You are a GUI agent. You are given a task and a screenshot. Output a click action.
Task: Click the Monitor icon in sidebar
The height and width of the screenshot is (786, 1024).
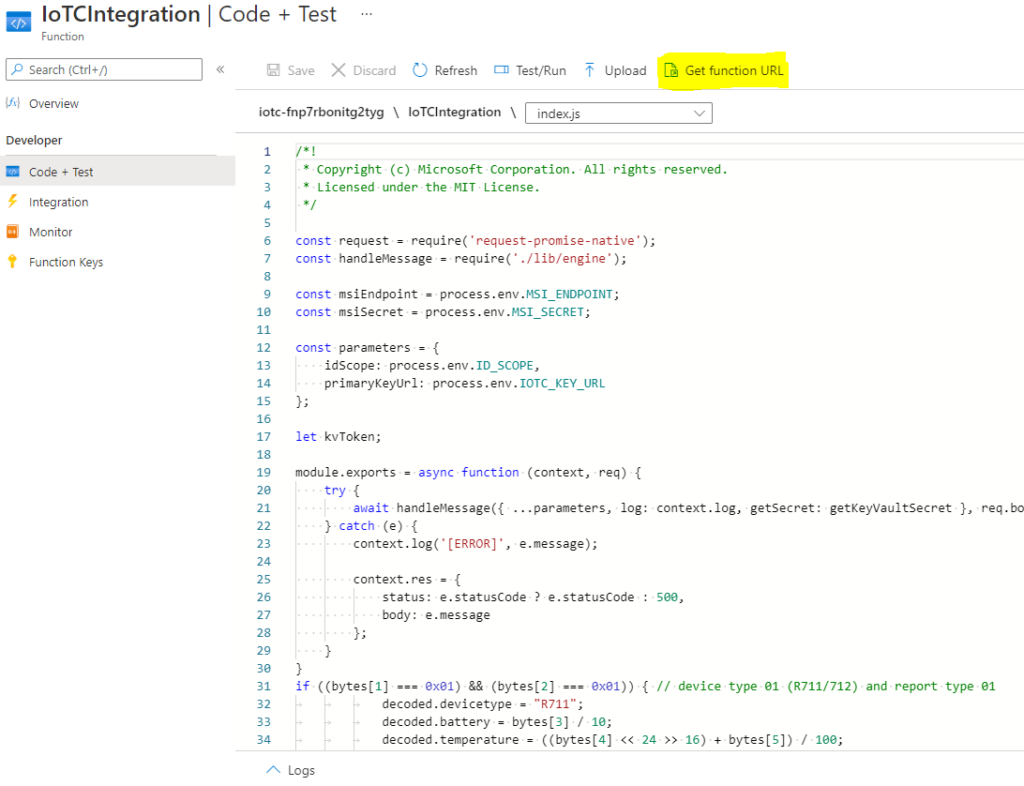pyautogui.click(x=13, y=232)
